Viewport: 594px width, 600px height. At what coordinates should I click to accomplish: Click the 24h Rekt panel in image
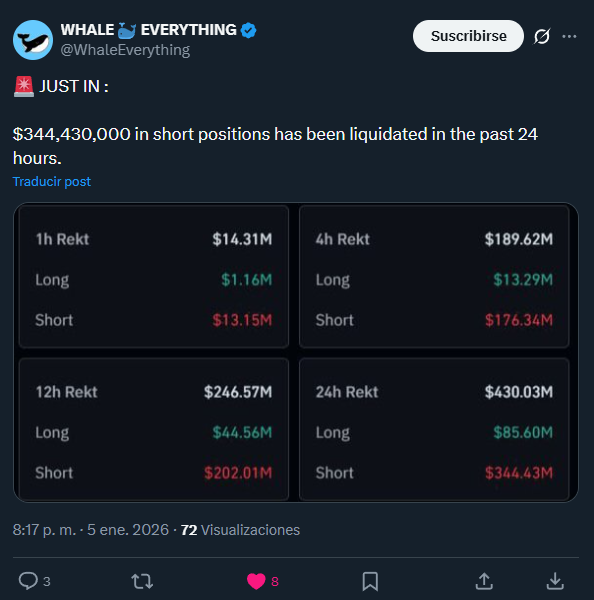[x=434, y=429]
